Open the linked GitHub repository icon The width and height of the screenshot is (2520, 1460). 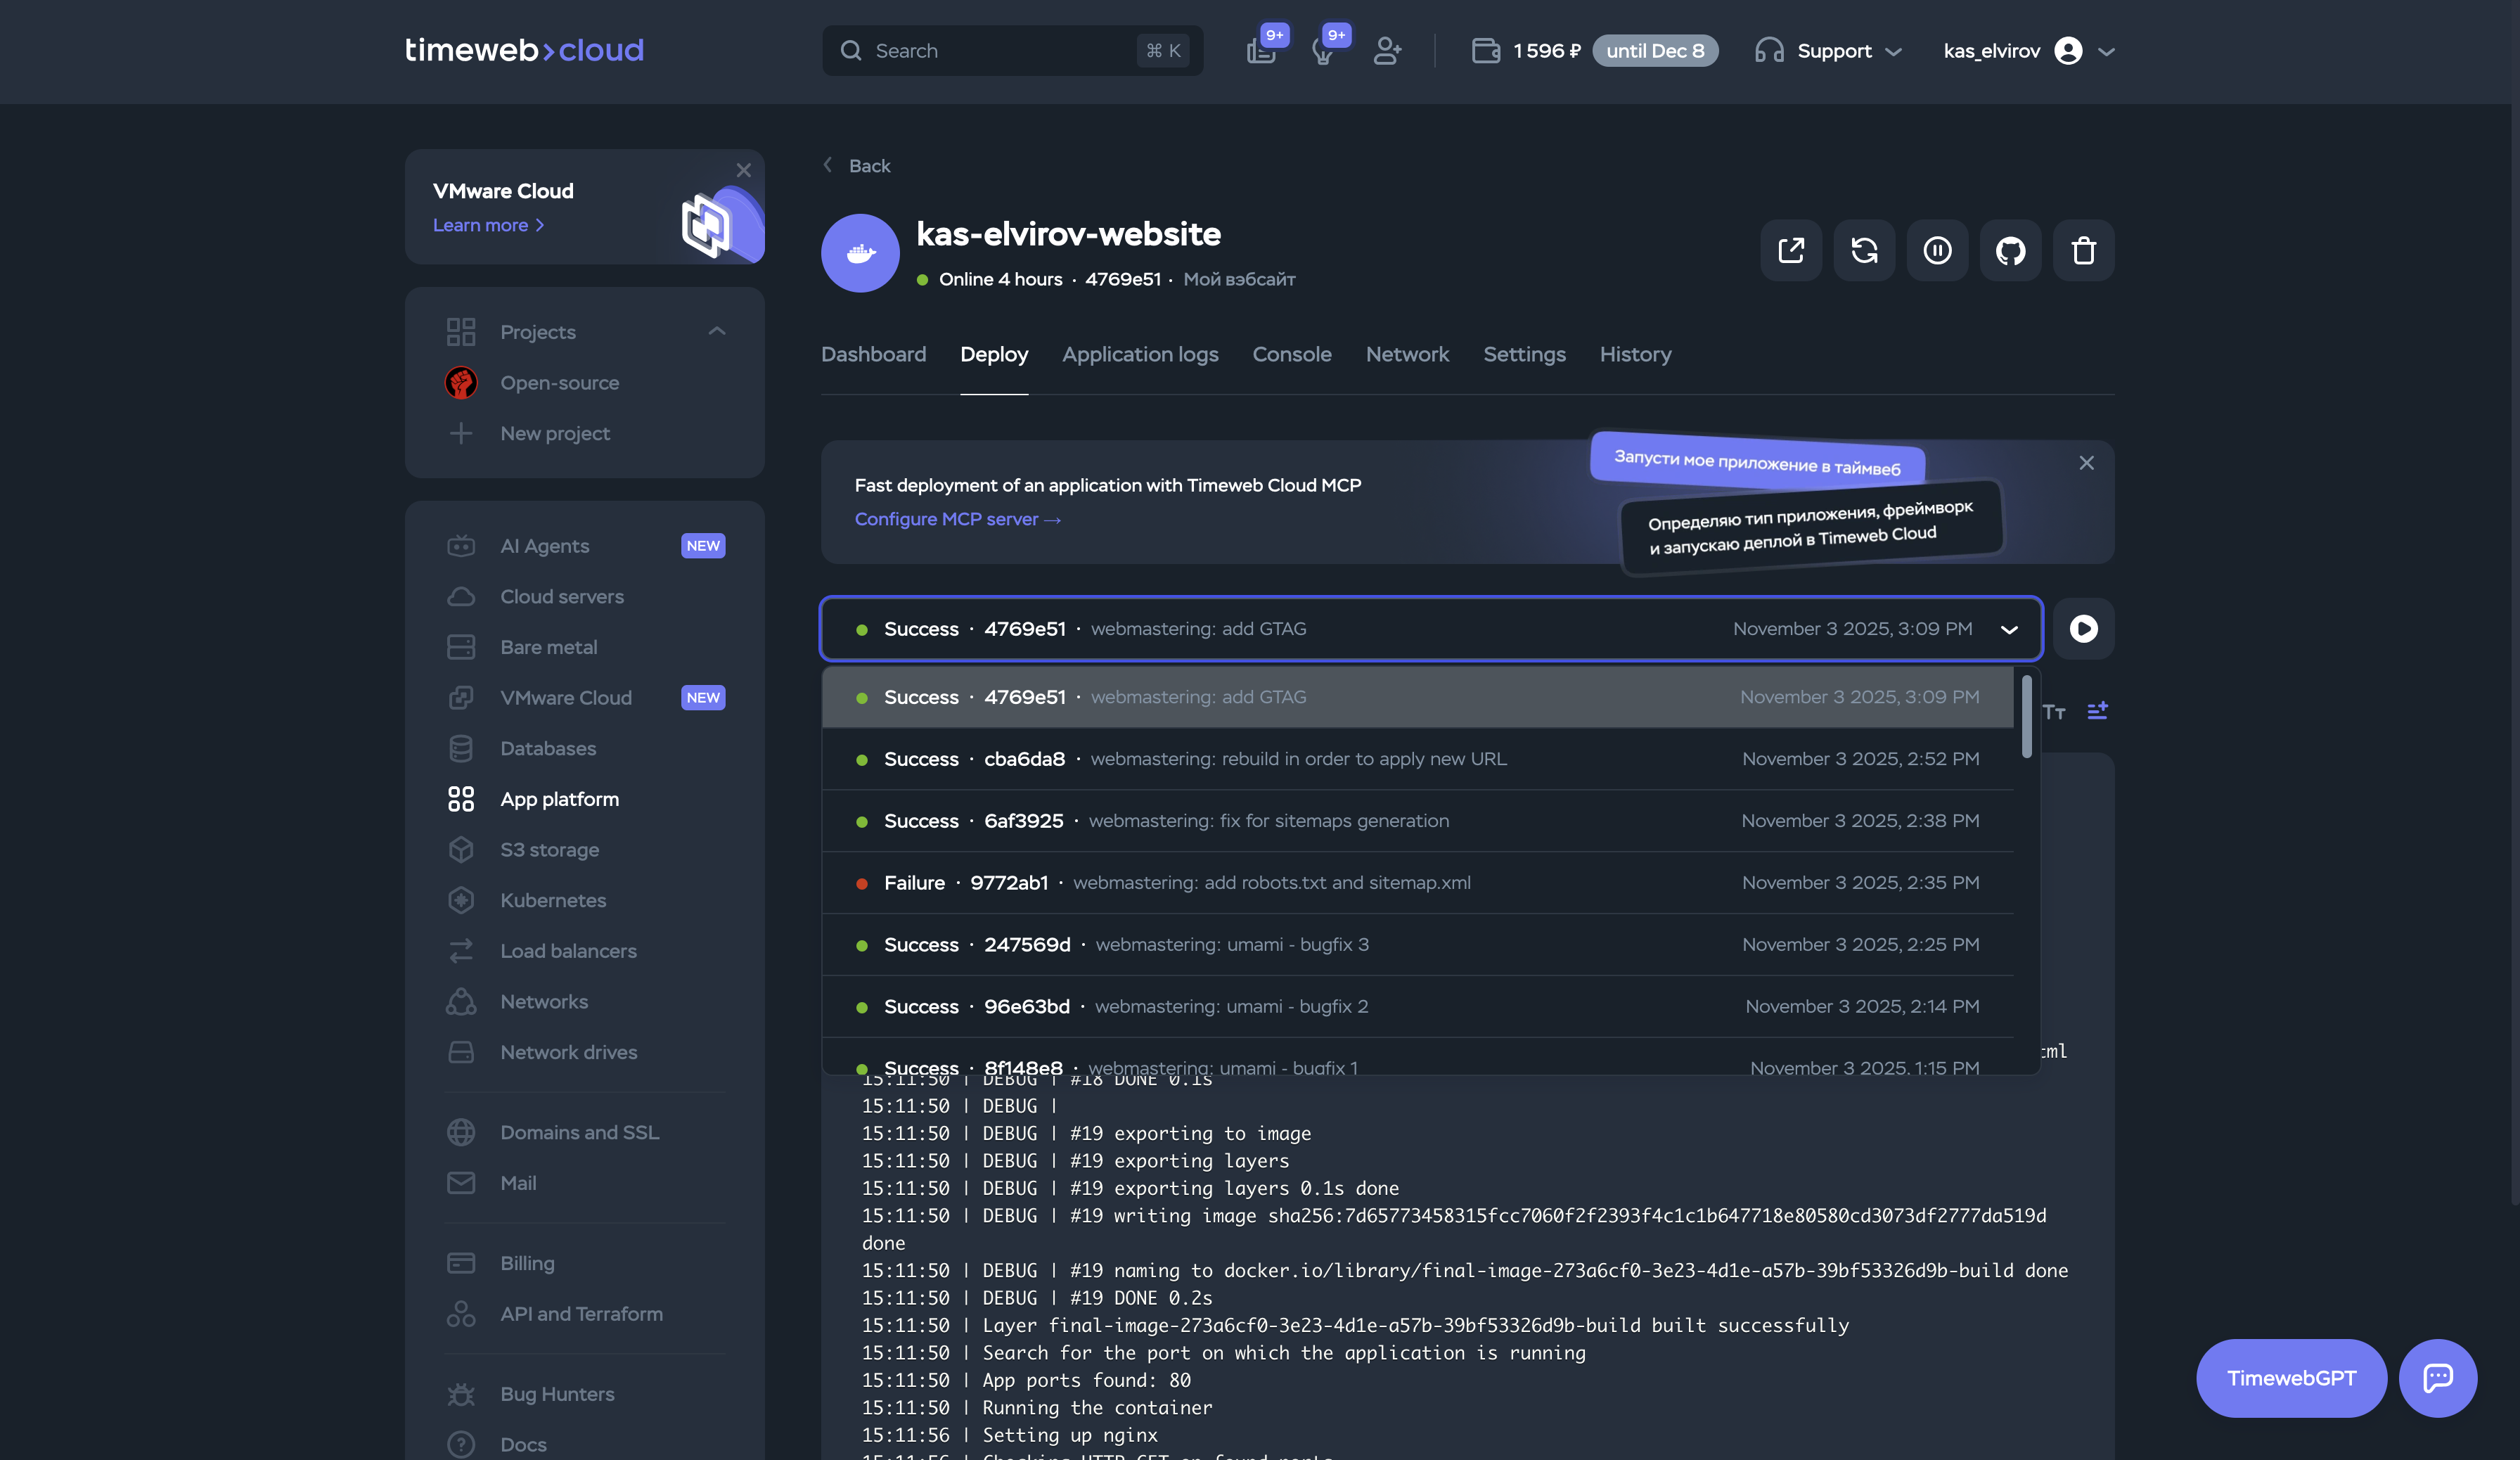(x=2010, y=251)
